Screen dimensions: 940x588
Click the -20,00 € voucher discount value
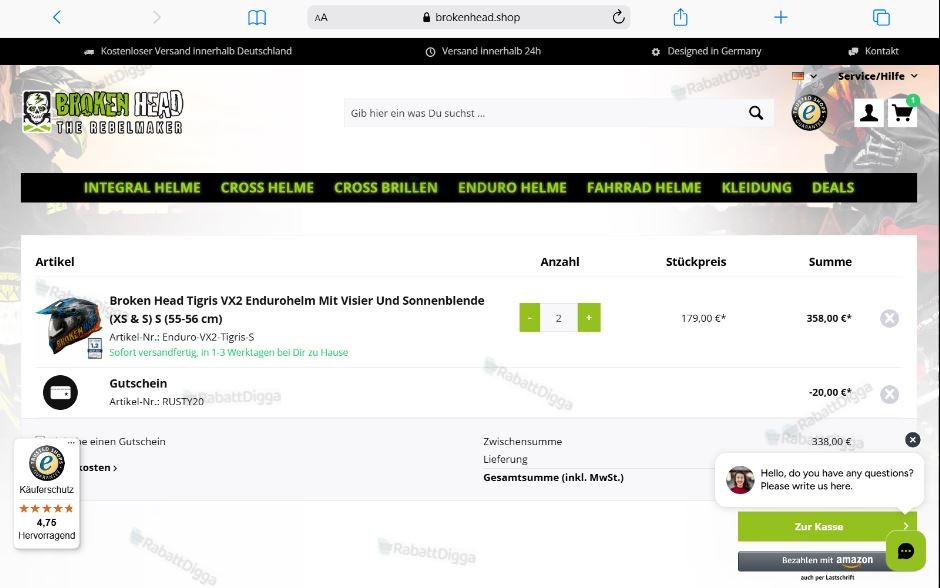point(830,392)
